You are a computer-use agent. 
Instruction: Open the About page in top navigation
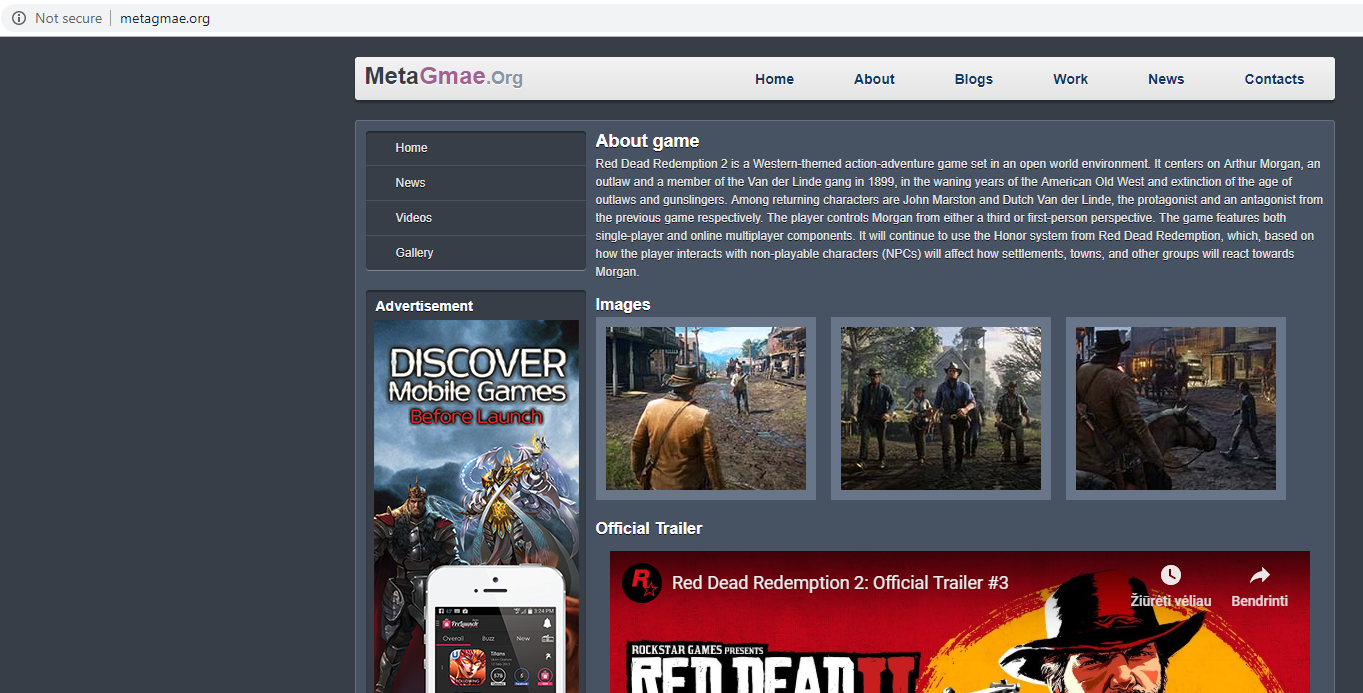point(874,79)
